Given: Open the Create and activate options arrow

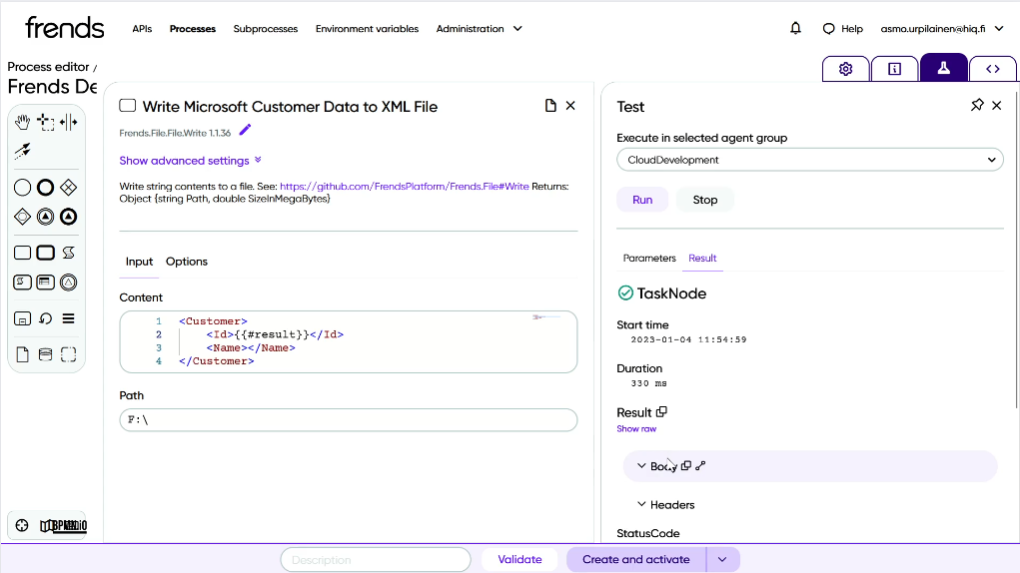Looking at the screenshot, I should pos(723,559).
